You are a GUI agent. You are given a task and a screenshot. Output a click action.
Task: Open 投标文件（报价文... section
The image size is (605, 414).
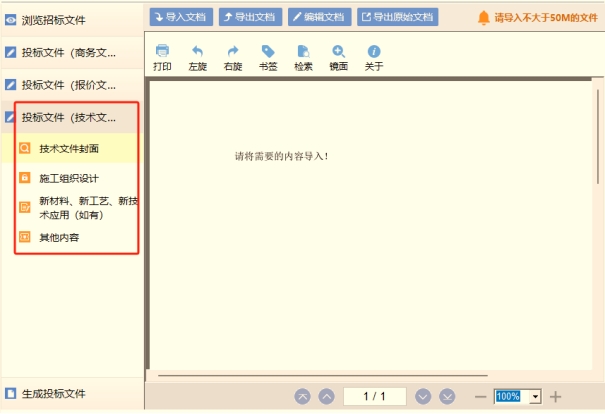click(72, 85)
